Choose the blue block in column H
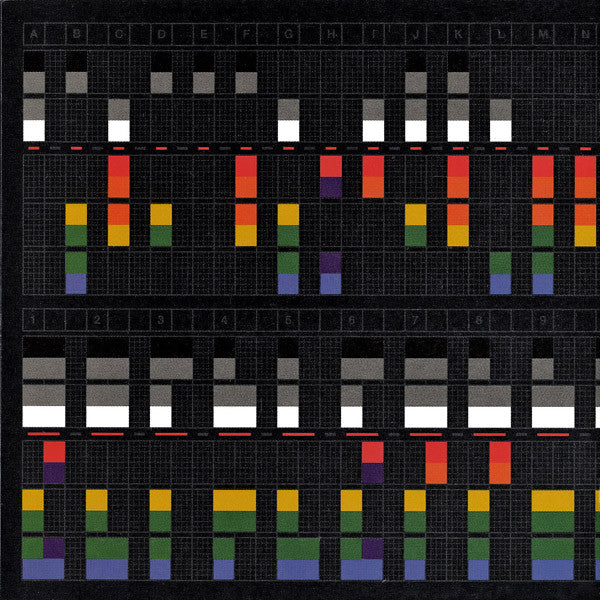 (331, 284)
